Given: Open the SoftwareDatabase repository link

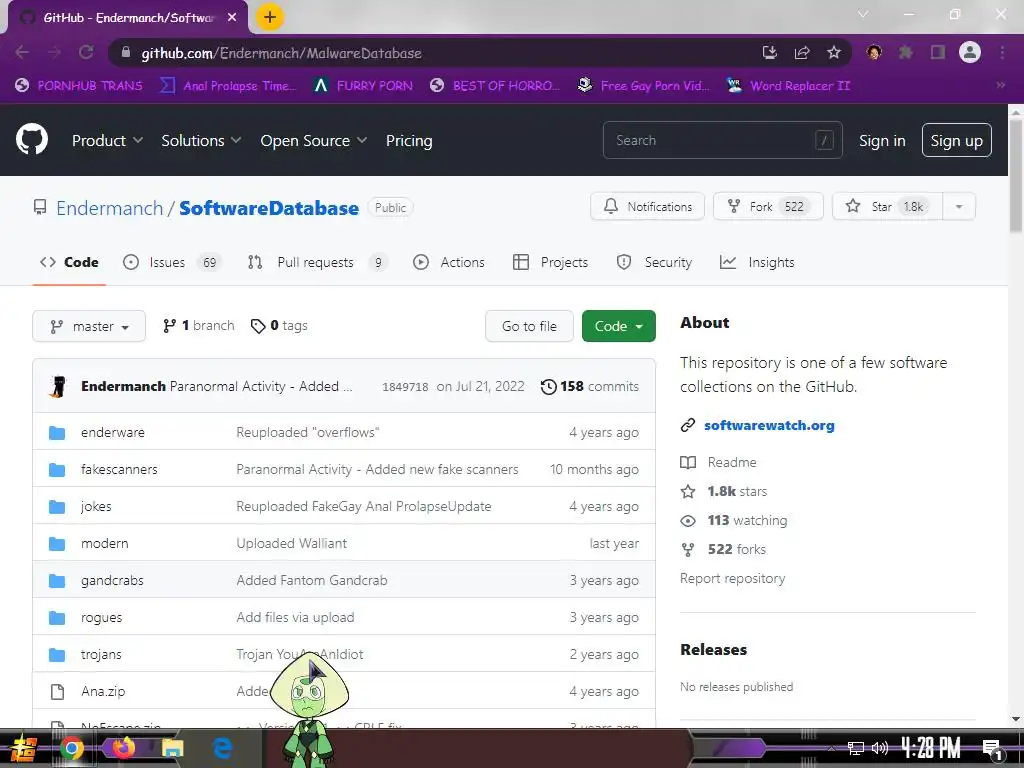Looking at the screenshot, I should coord(268,208).
